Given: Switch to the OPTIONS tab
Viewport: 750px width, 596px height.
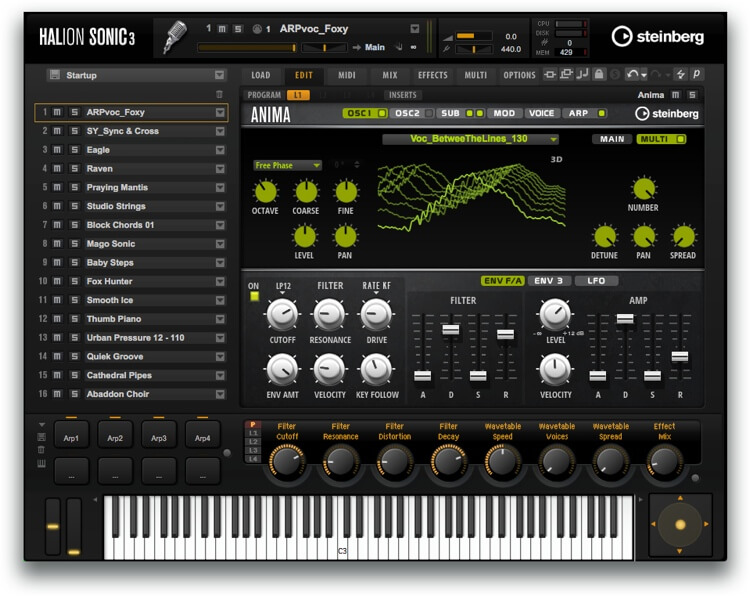Looking at the screenshot, I should [x=519, y=75].
